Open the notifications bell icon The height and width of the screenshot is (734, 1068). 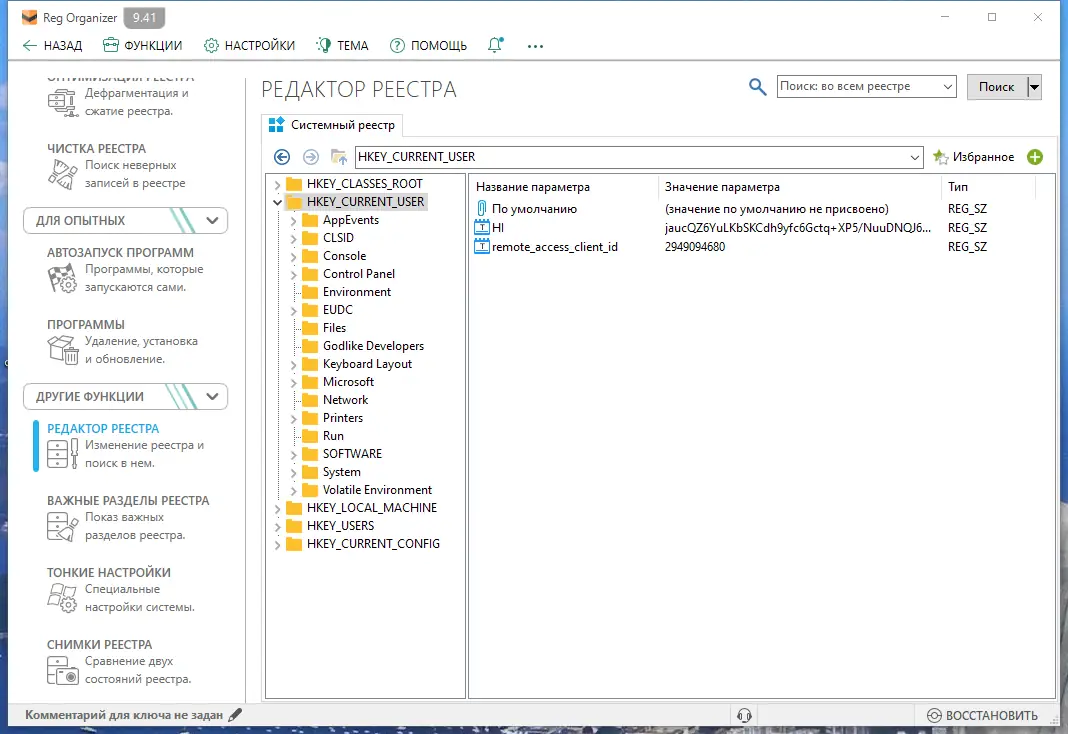coord(495,45)
